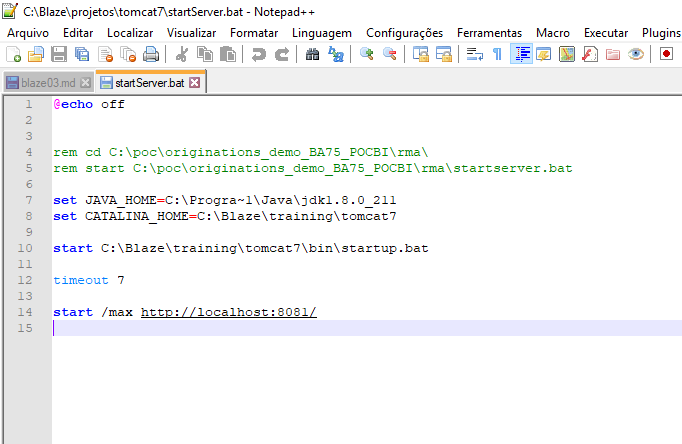Click line number 10 in margin
This screenshot has width=682, height=444.
pyautogui.click(x=25, y=248)
